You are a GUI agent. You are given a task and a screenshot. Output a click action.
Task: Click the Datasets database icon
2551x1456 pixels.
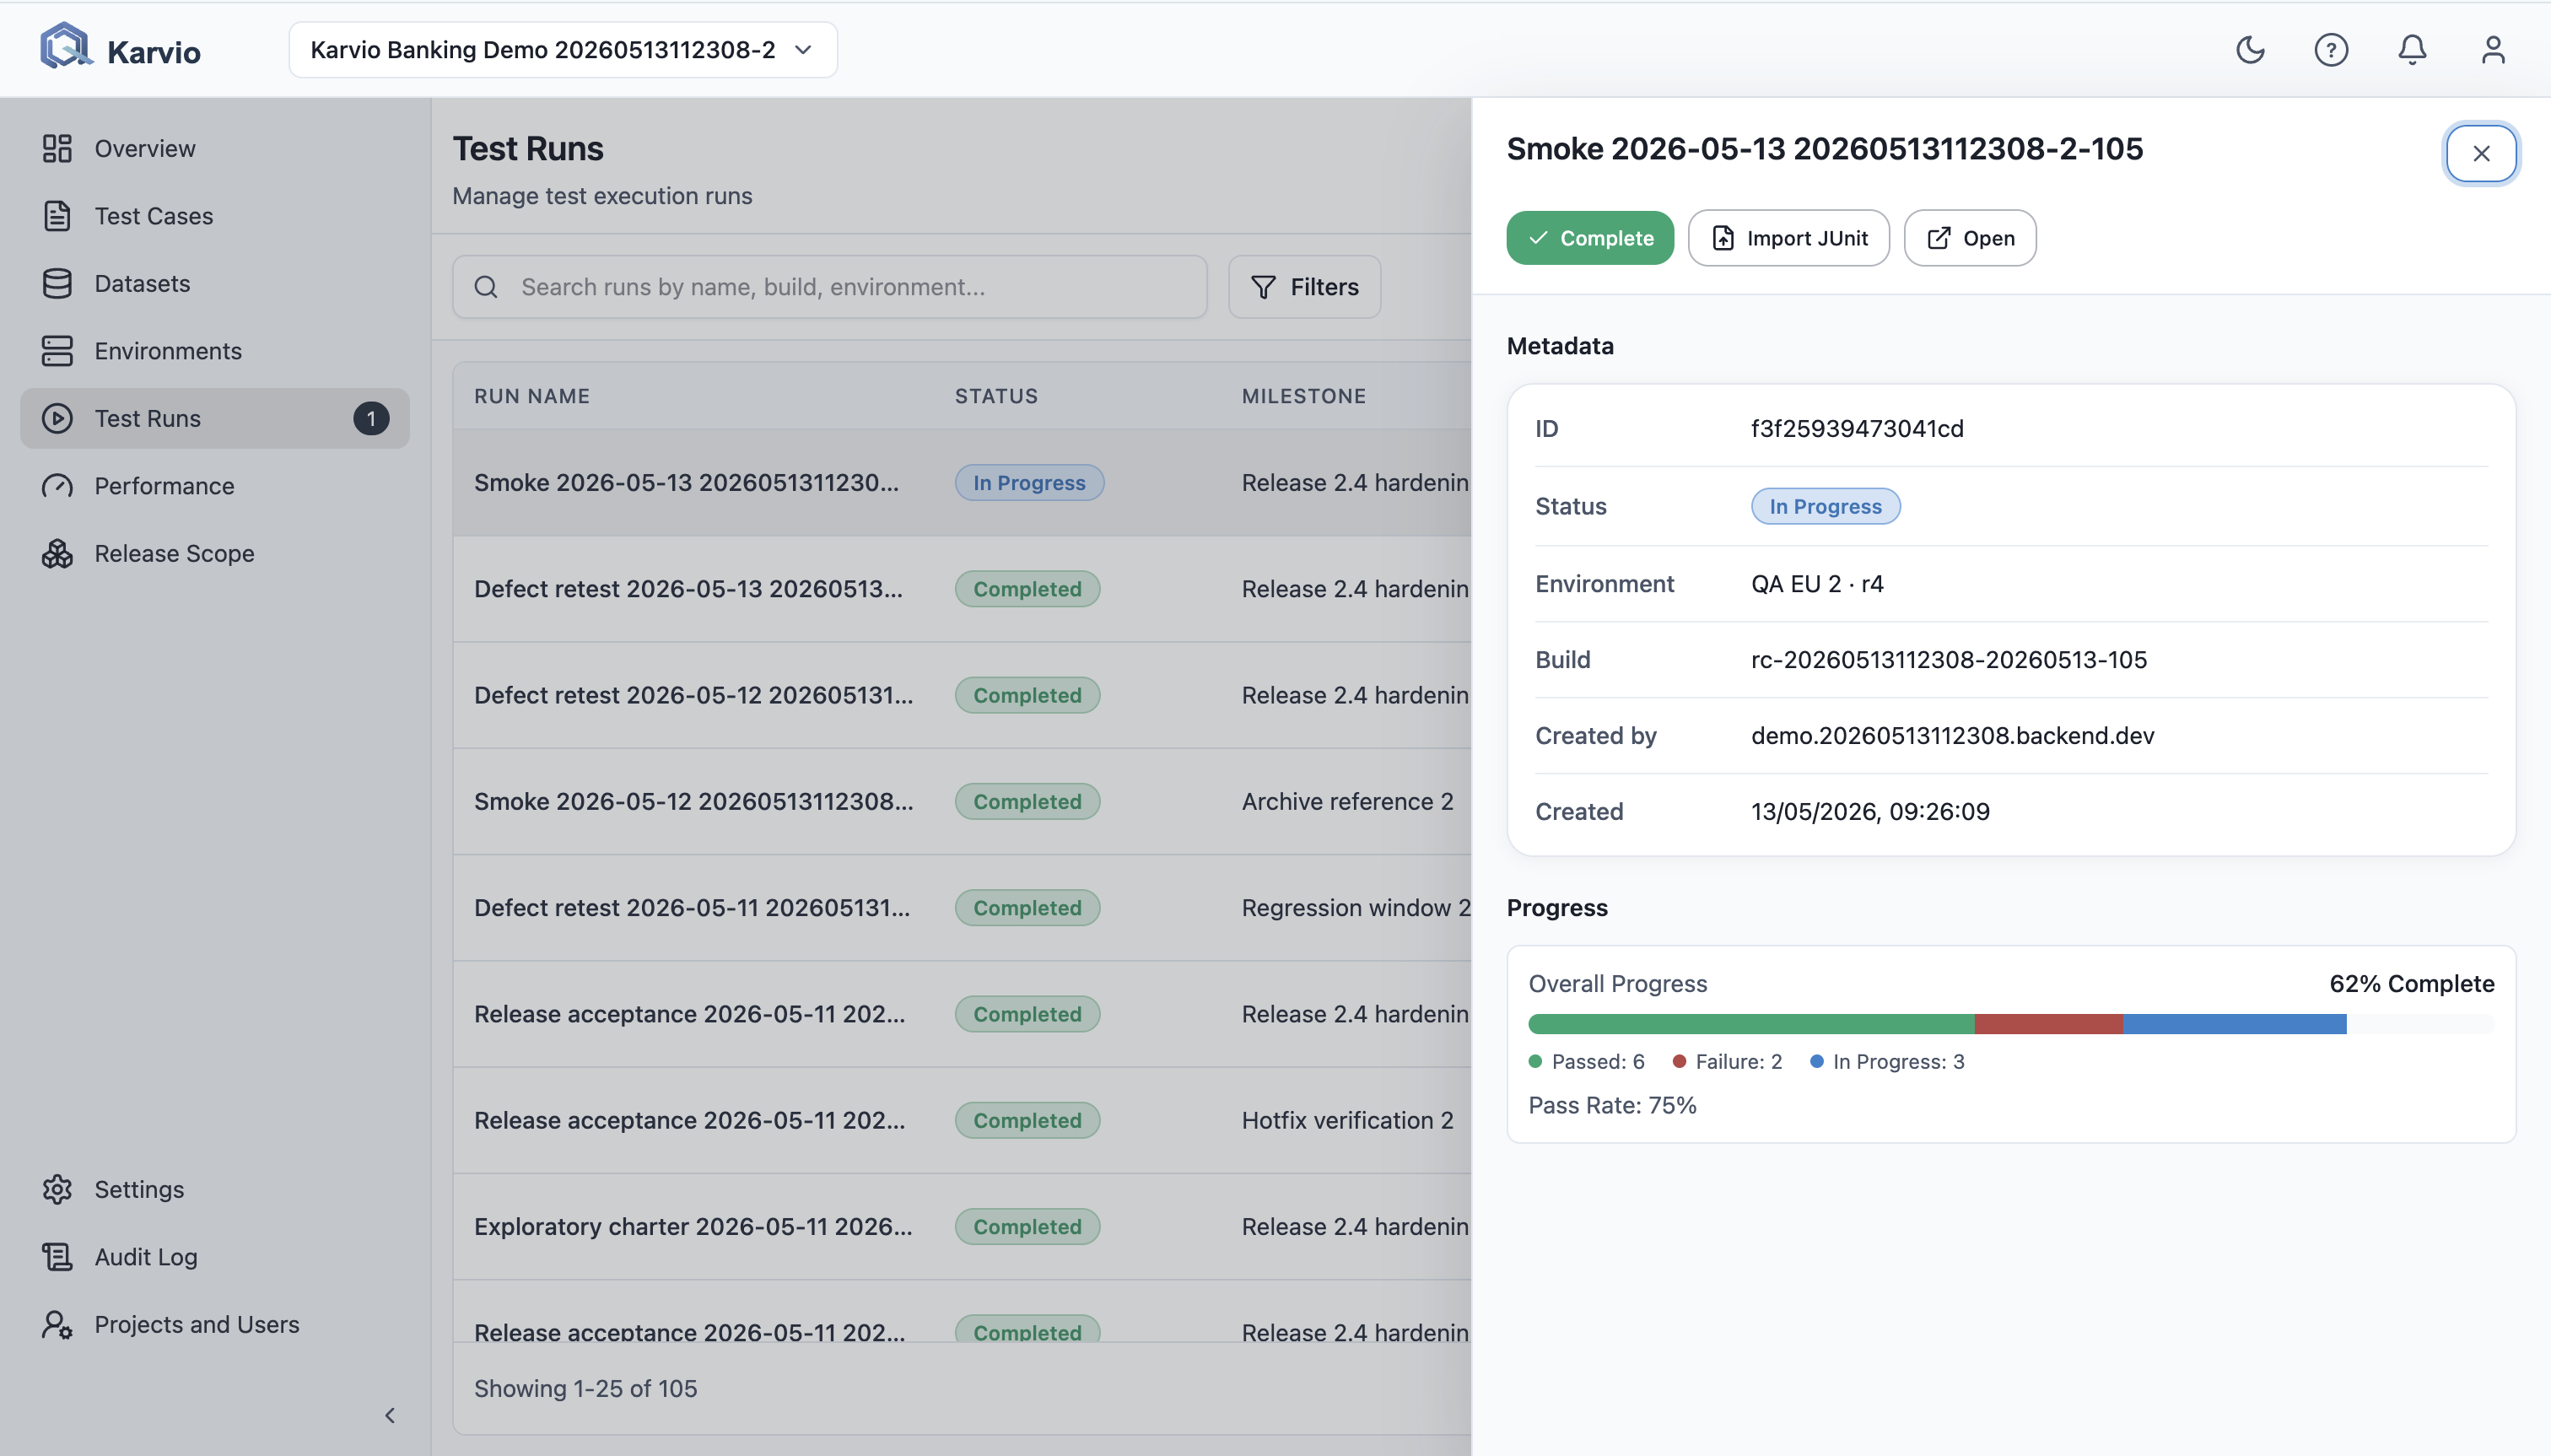(57, 283)
